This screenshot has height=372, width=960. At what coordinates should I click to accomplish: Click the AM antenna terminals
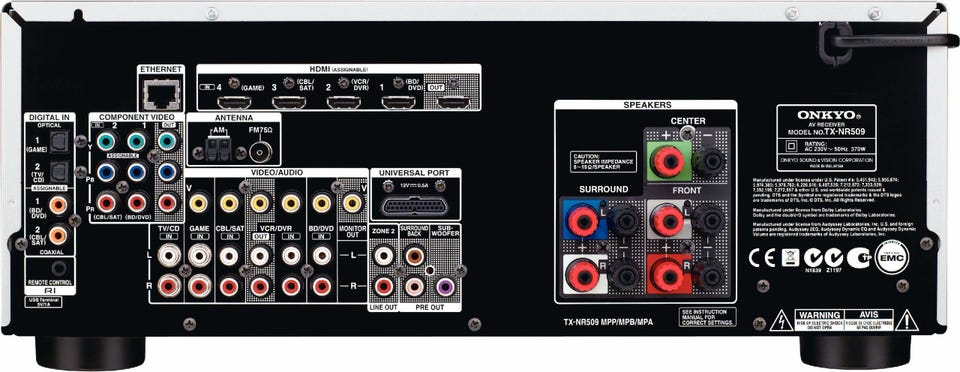tap(220, 149)
